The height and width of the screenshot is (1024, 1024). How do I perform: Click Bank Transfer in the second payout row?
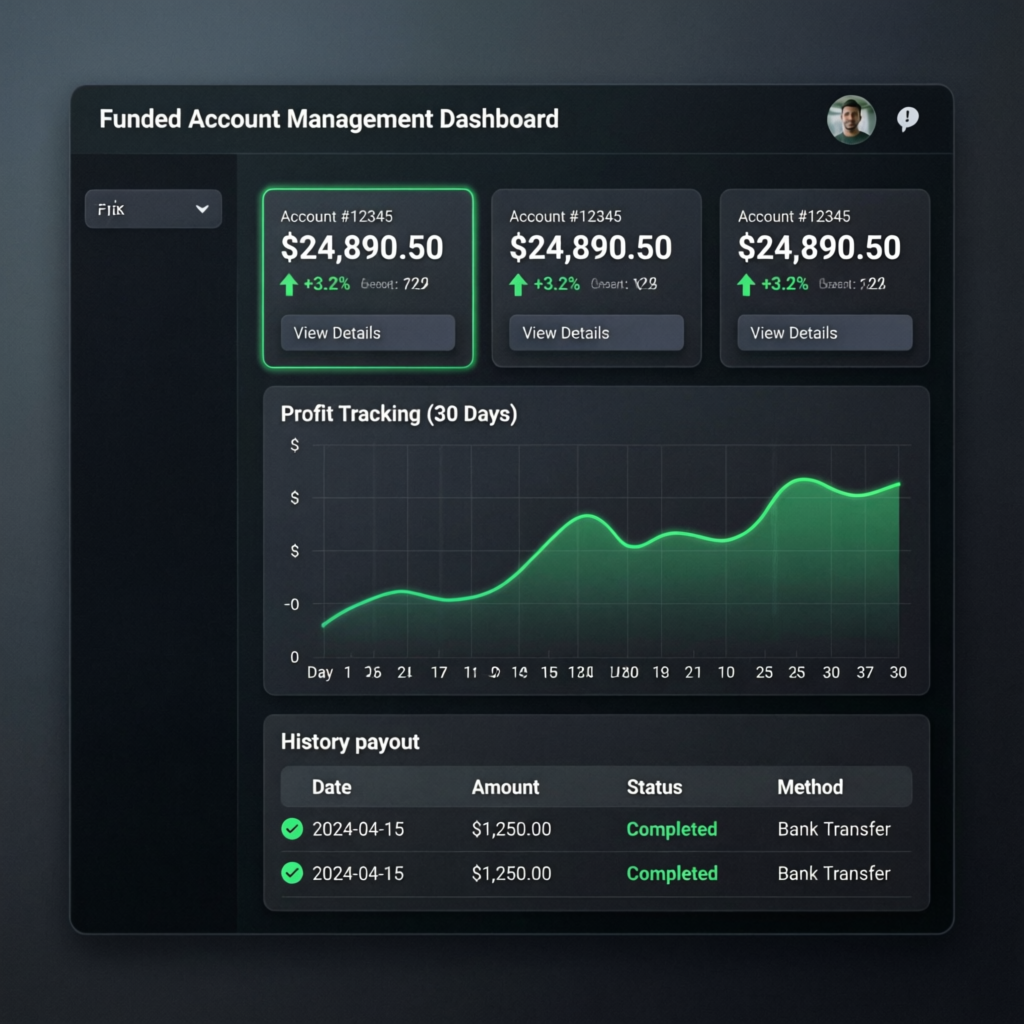coord(834,874)
